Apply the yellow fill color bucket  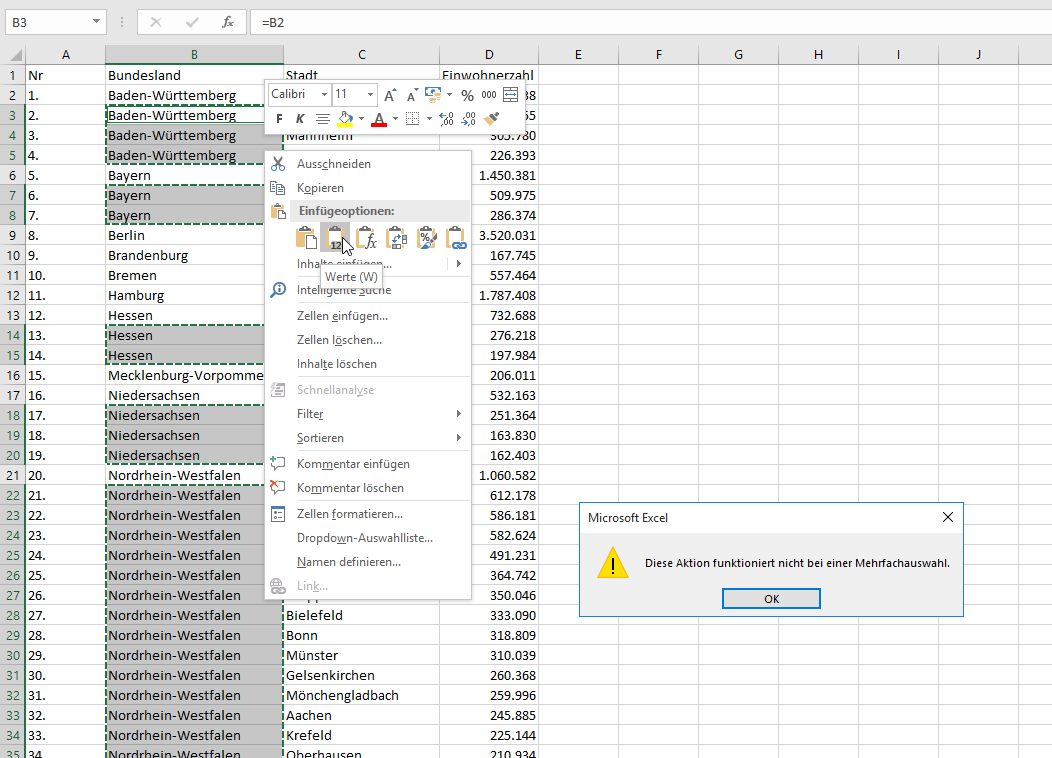[345, 119]
